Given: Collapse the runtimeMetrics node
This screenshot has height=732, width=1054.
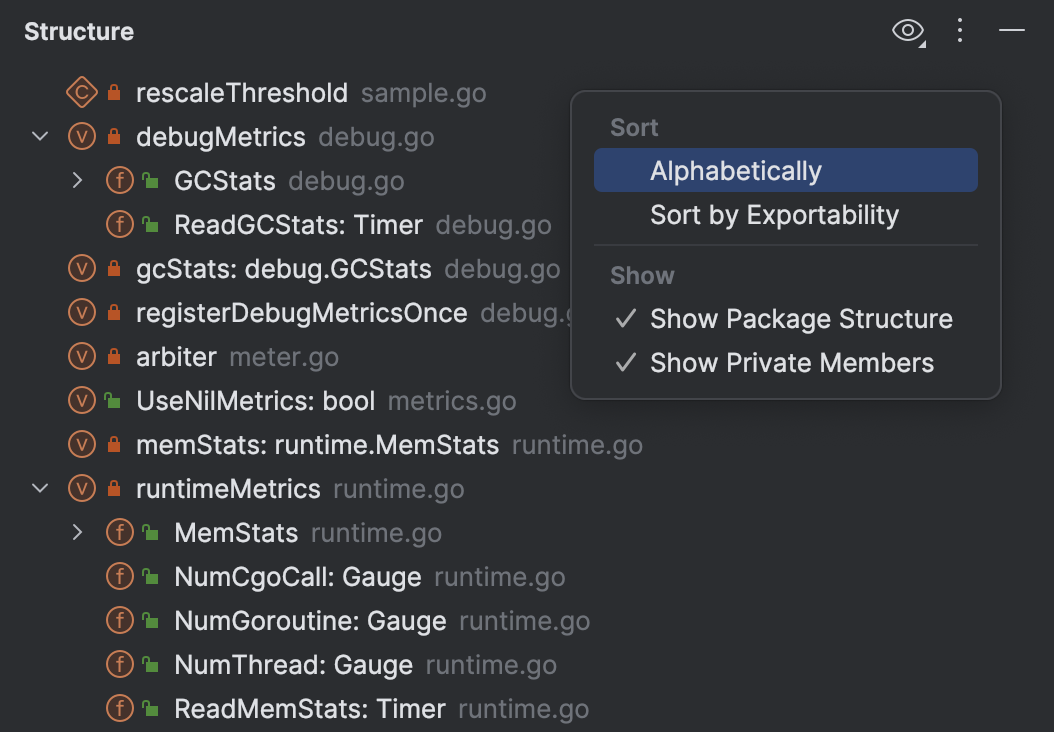Looking at the screenshot, I should coord(40,489).
